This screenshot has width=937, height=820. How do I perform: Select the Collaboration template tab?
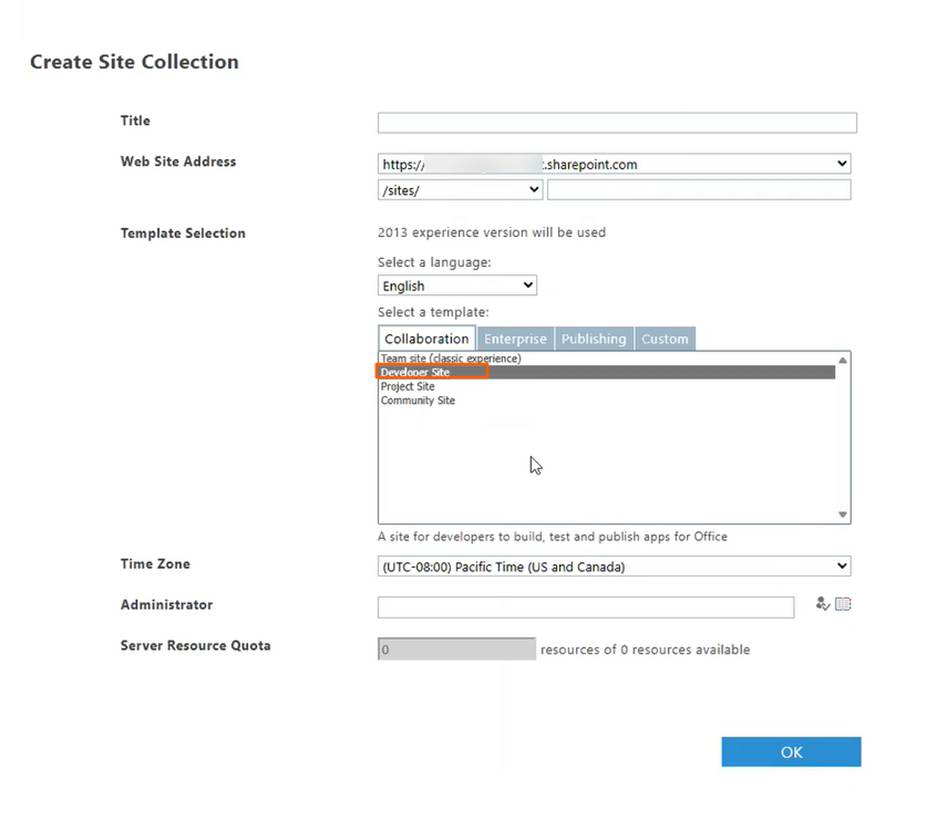coord(427,338)
